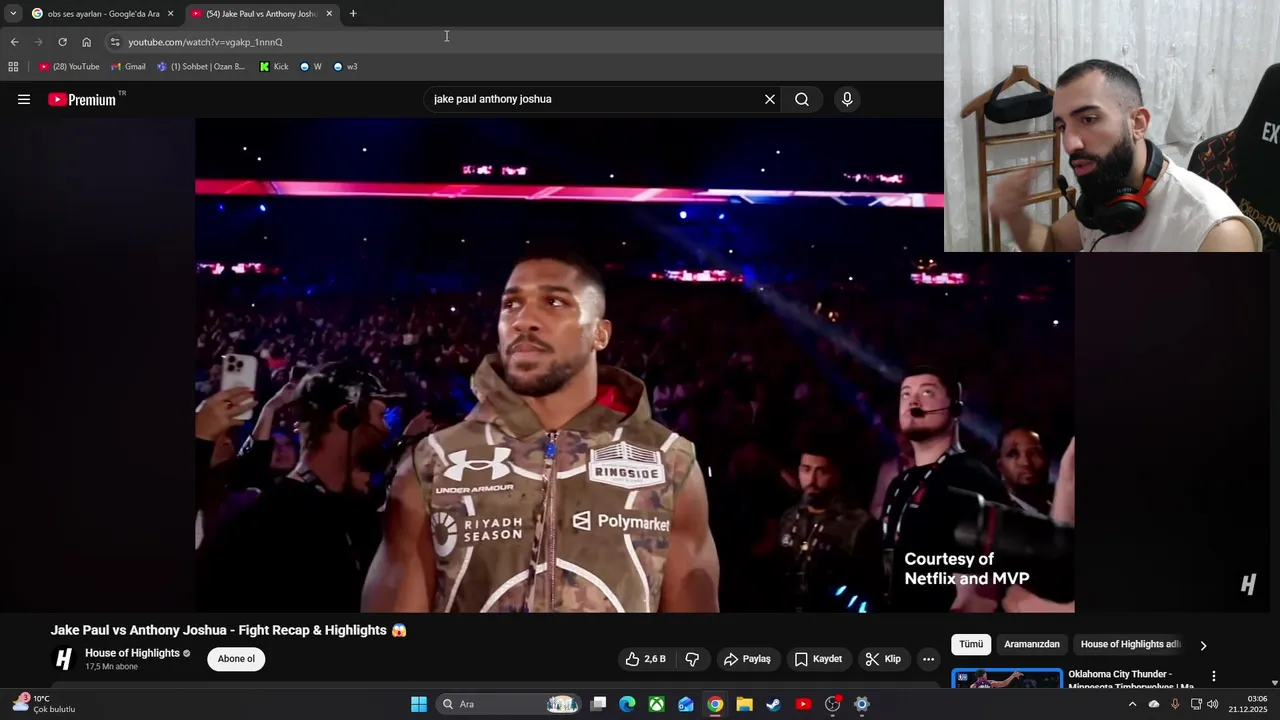
Task: Open the Sohbet | Ozan bookmark
Action: tap(201, 67)
